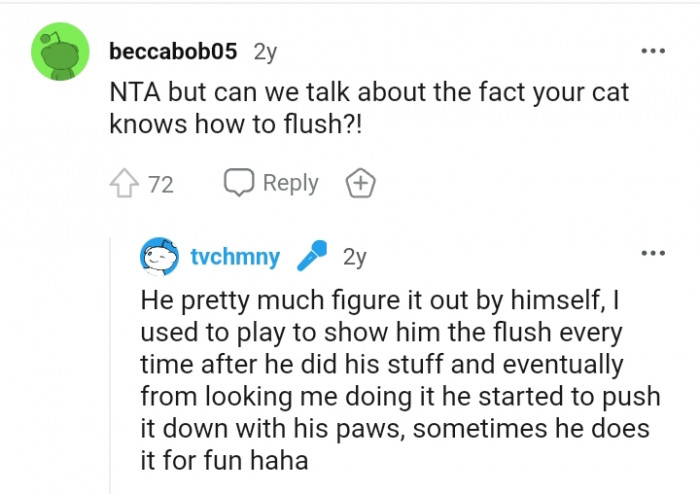
Task: Give an award with the plus icon
Action: pos(361,183)
